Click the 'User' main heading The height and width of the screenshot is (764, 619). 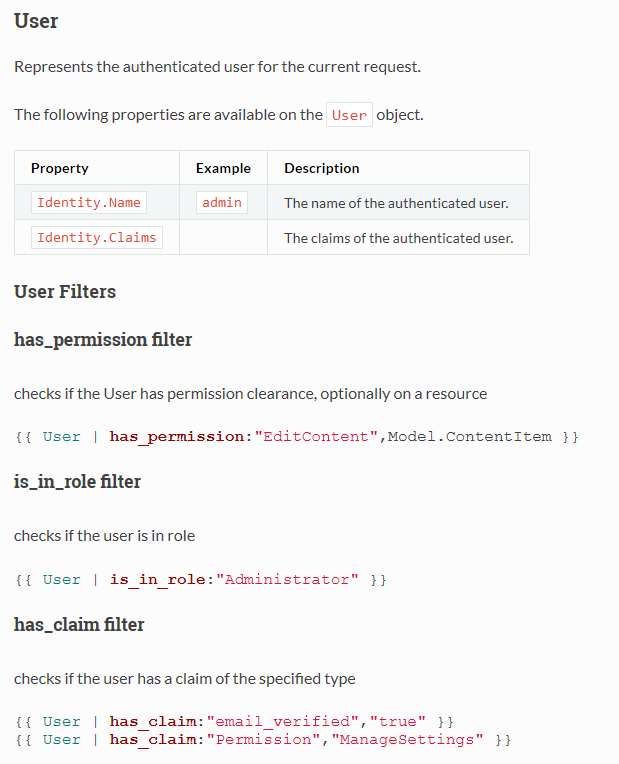tap(36, 21)
